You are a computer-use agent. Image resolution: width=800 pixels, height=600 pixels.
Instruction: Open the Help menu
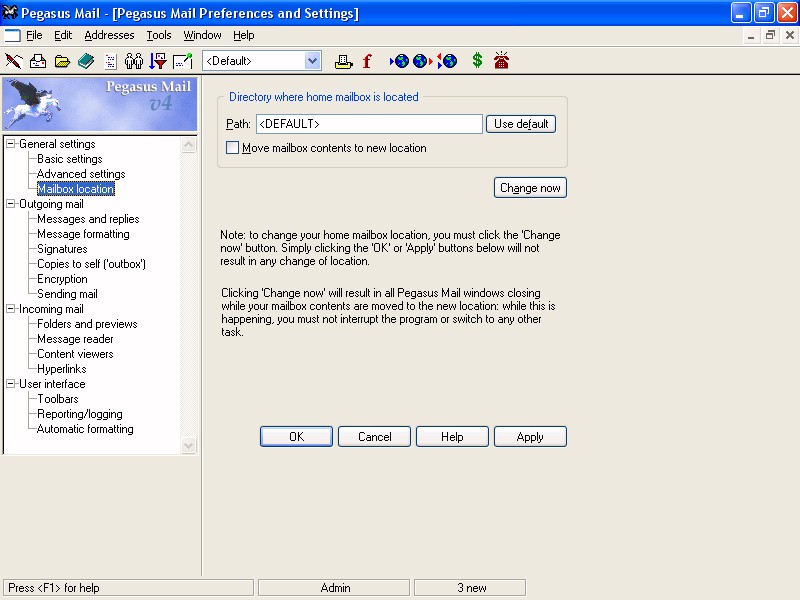tap(244, 35)
